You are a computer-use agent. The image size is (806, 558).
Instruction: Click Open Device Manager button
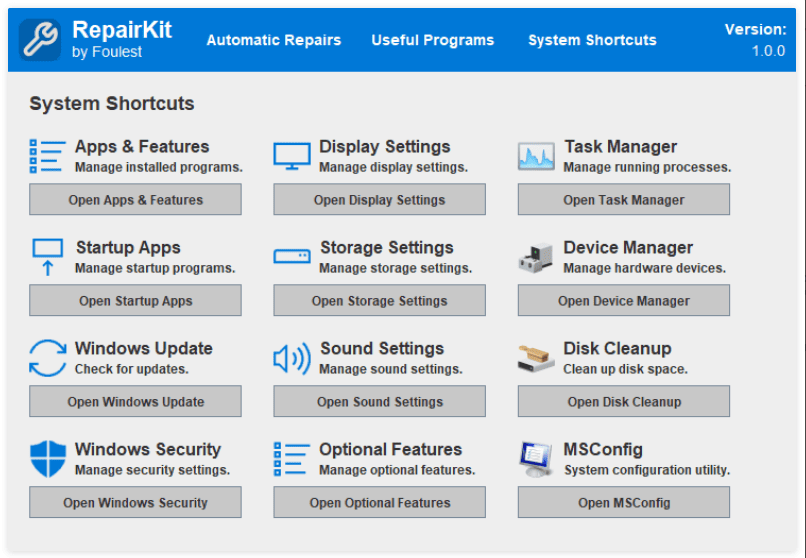[624, 301]
